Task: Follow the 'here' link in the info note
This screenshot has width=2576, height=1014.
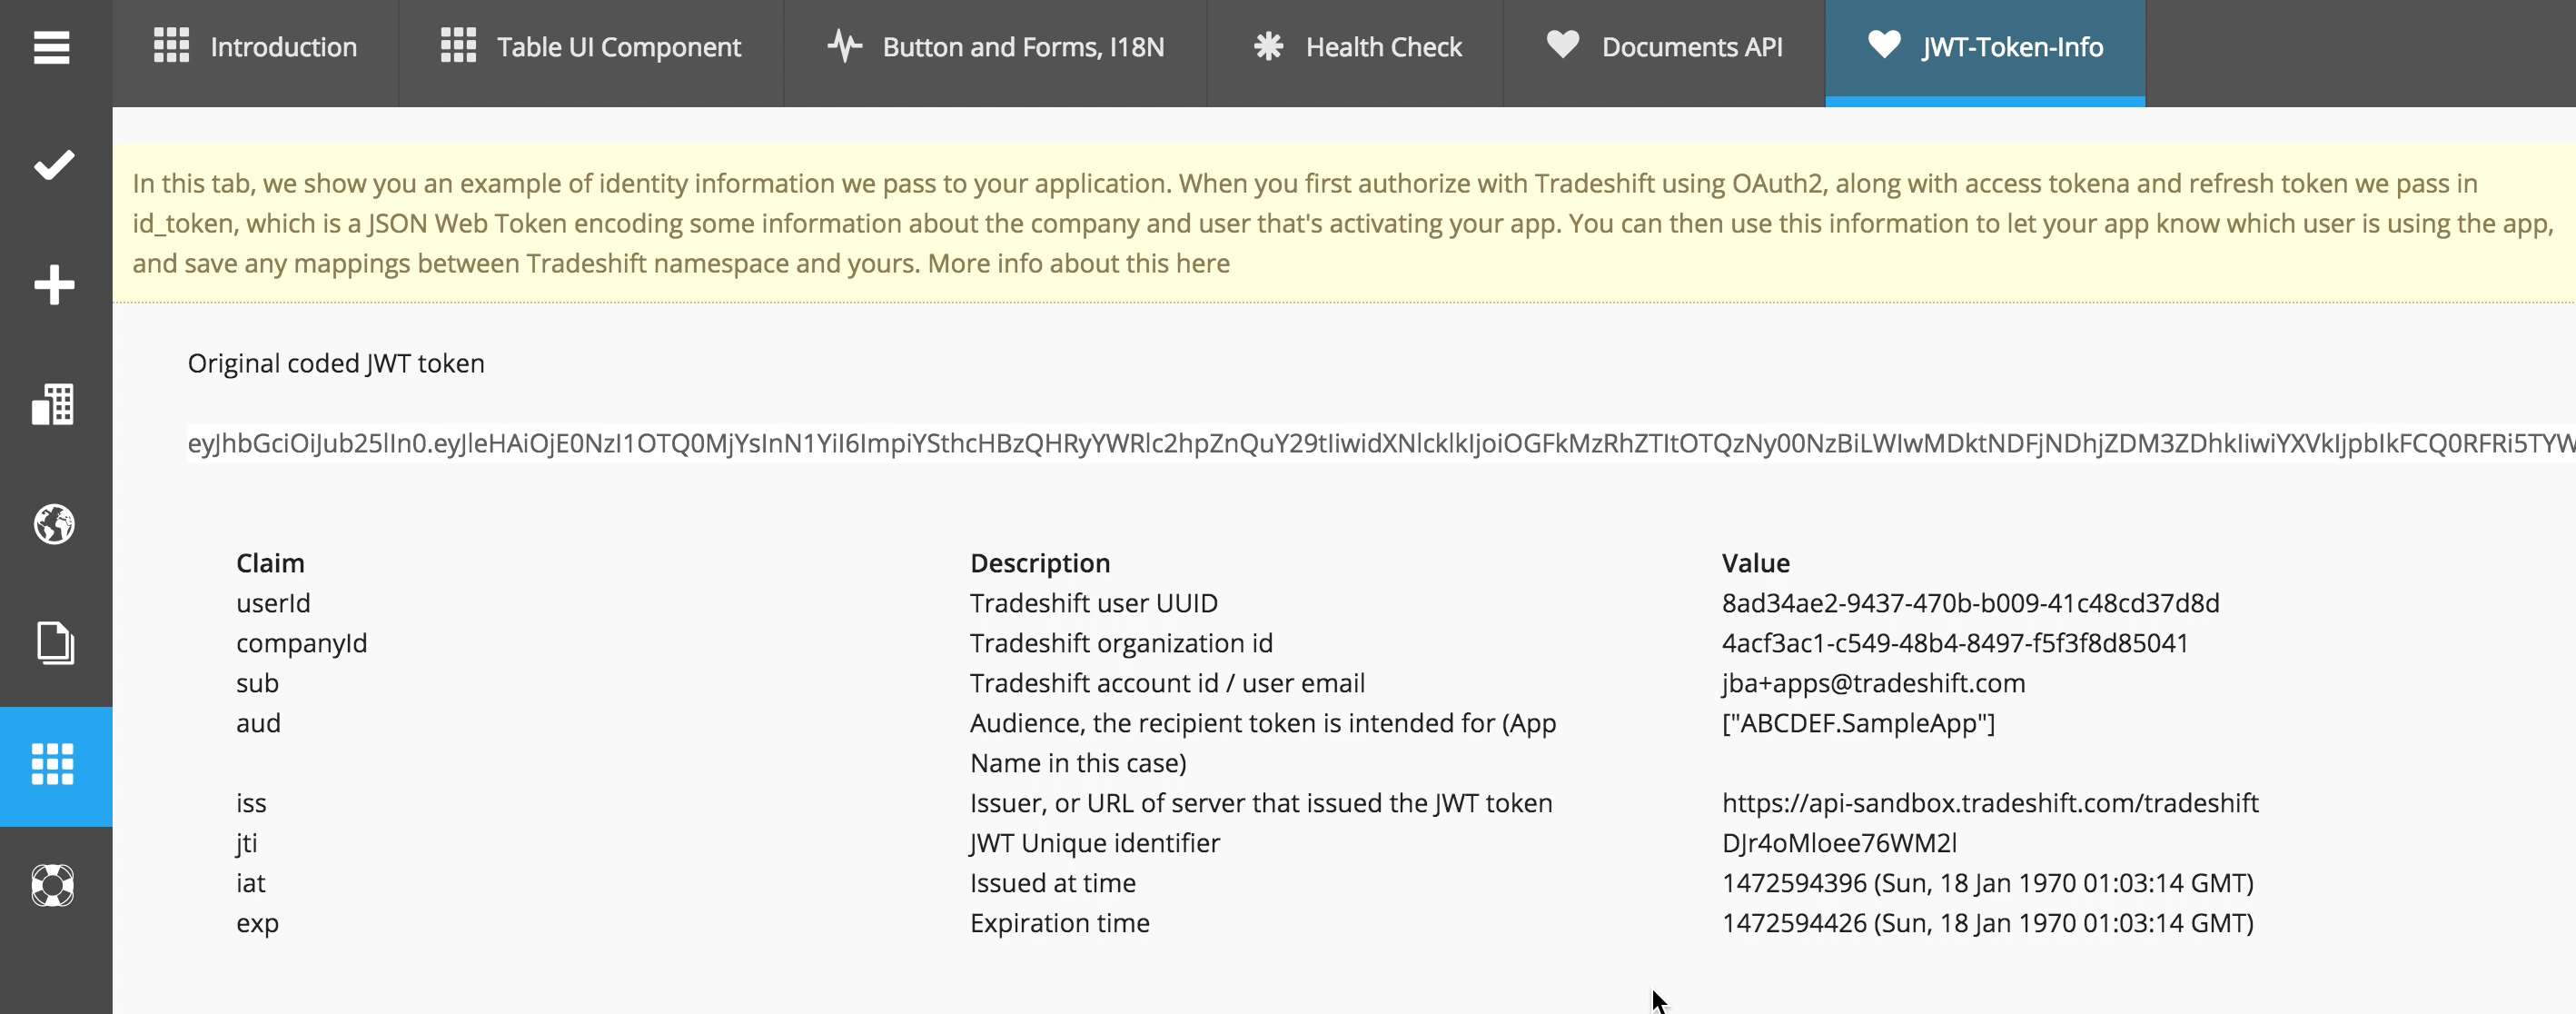Action: click(x=1202, y=264)
